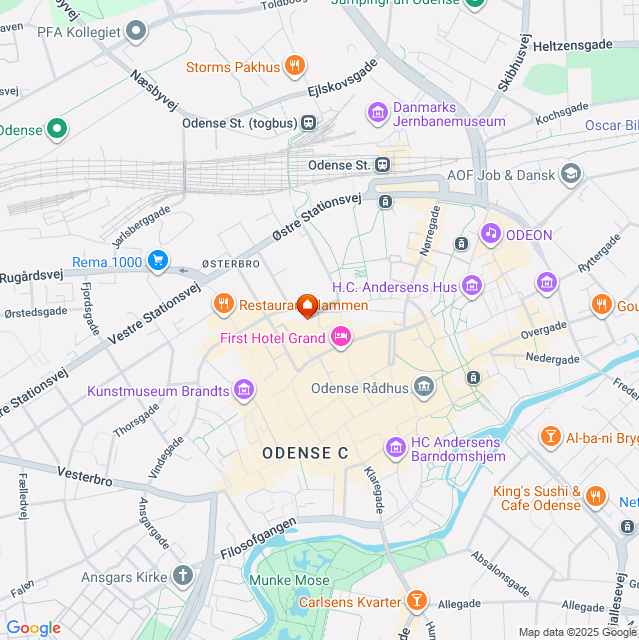Select the H.C. Andersens Hus label

(394, 287)
